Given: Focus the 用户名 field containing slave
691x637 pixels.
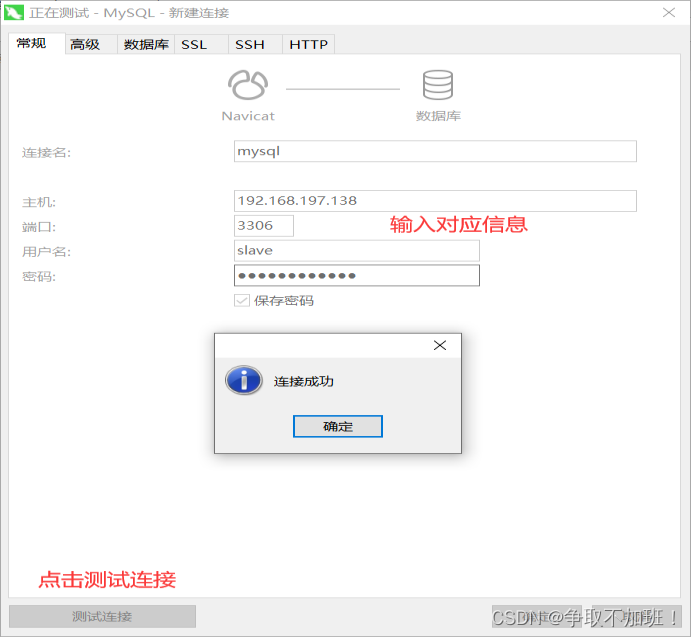Looking at the screenshot, I should 357,250.
